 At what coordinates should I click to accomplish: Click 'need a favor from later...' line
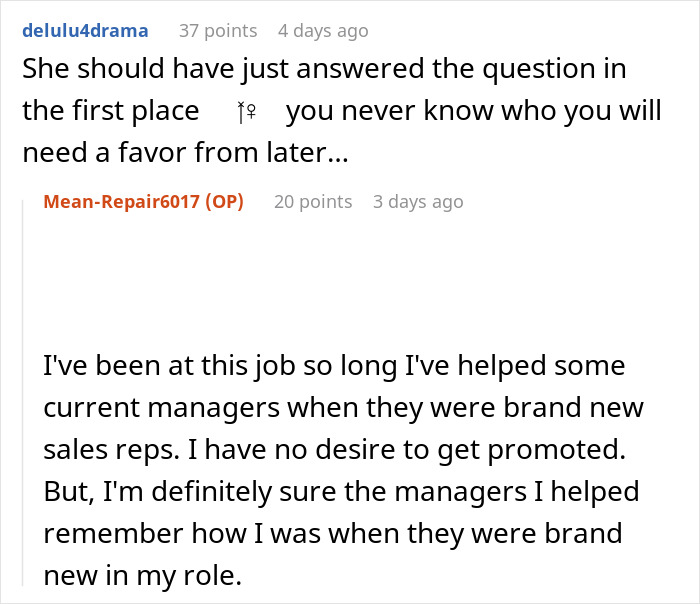coord(186,151)
